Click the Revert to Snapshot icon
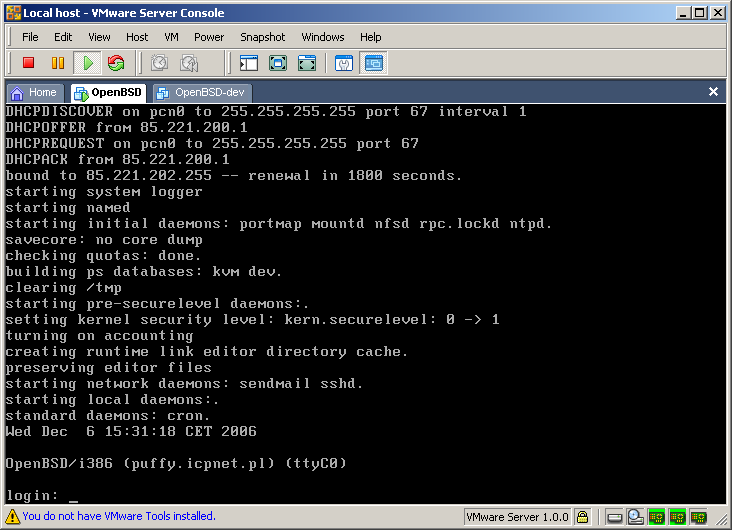 [x=189, y=63]
